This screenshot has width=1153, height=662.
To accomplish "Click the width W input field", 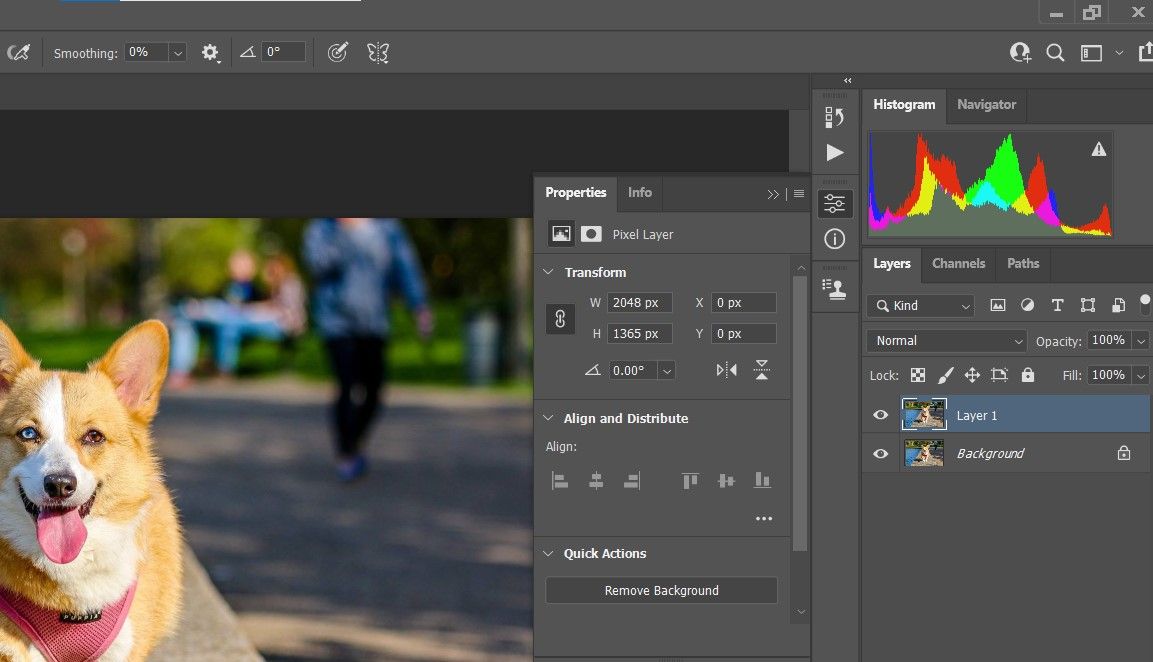I will click(x=640, y=303).
